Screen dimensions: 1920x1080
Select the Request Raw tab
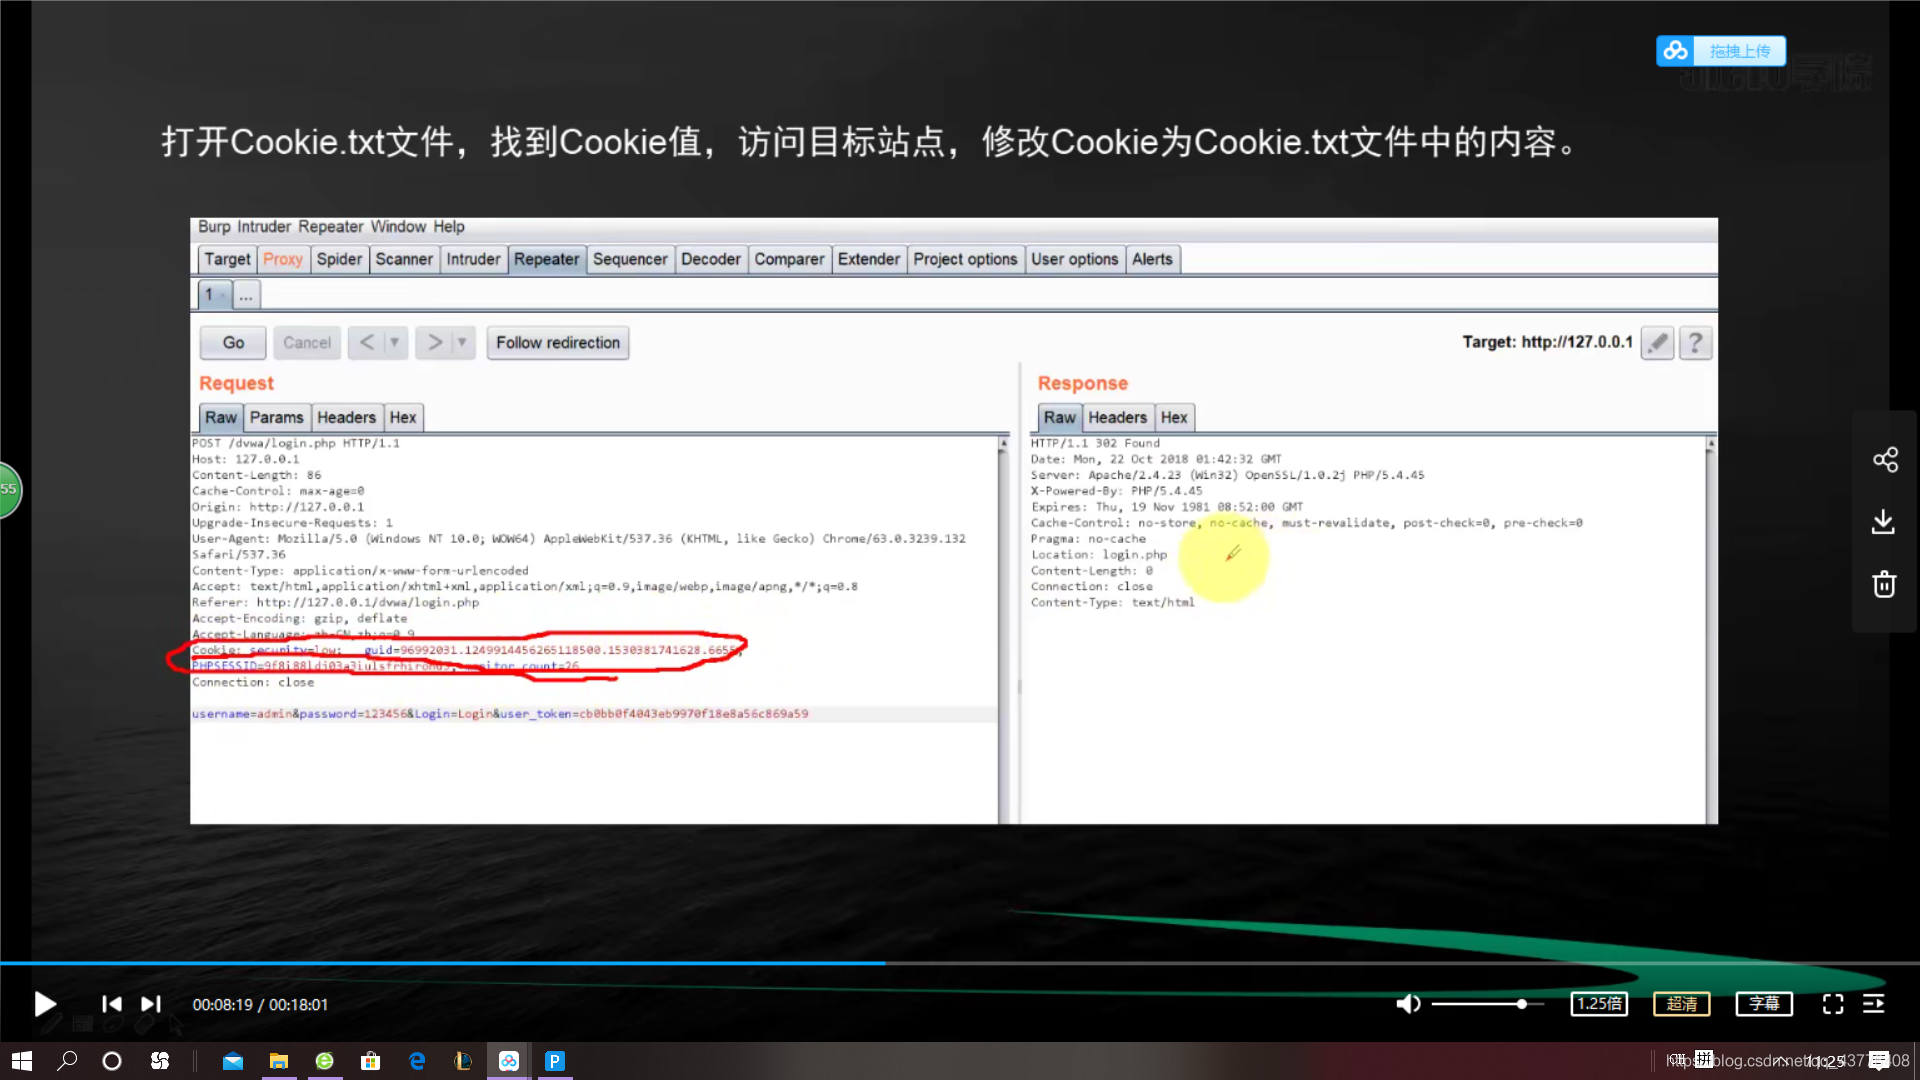coord(221,417)
